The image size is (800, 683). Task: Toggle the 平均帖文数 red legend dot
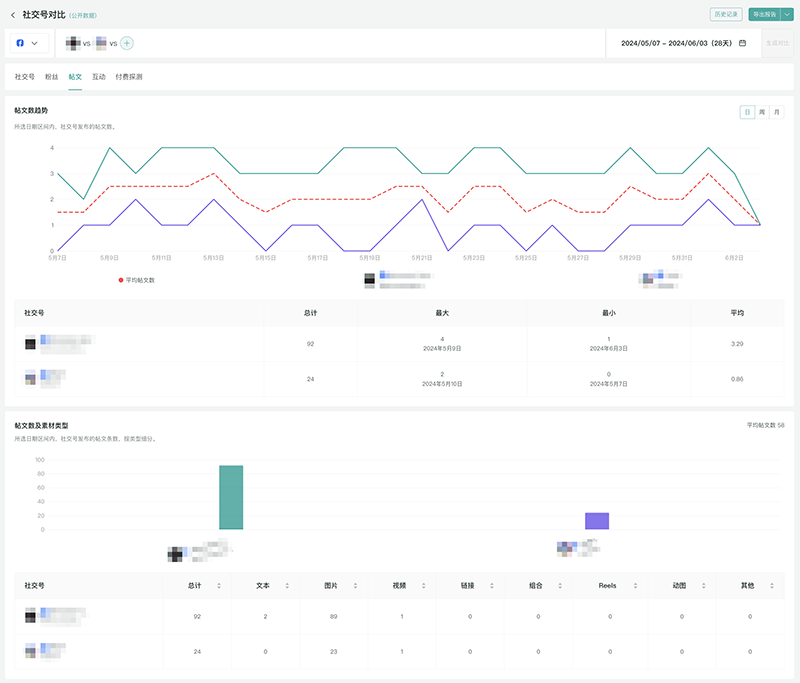(121, 280)
